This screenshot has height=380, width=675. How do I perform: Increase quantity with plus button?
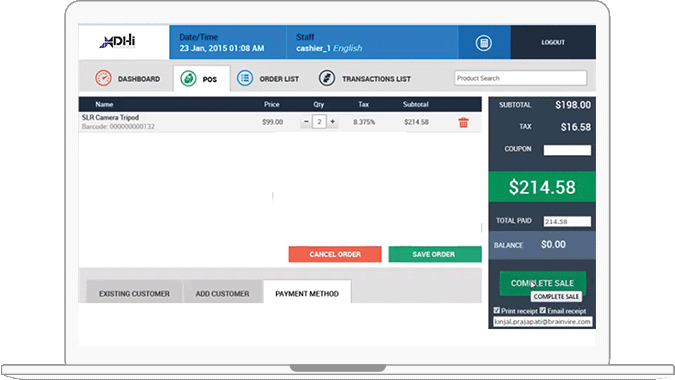click(332, 122)
